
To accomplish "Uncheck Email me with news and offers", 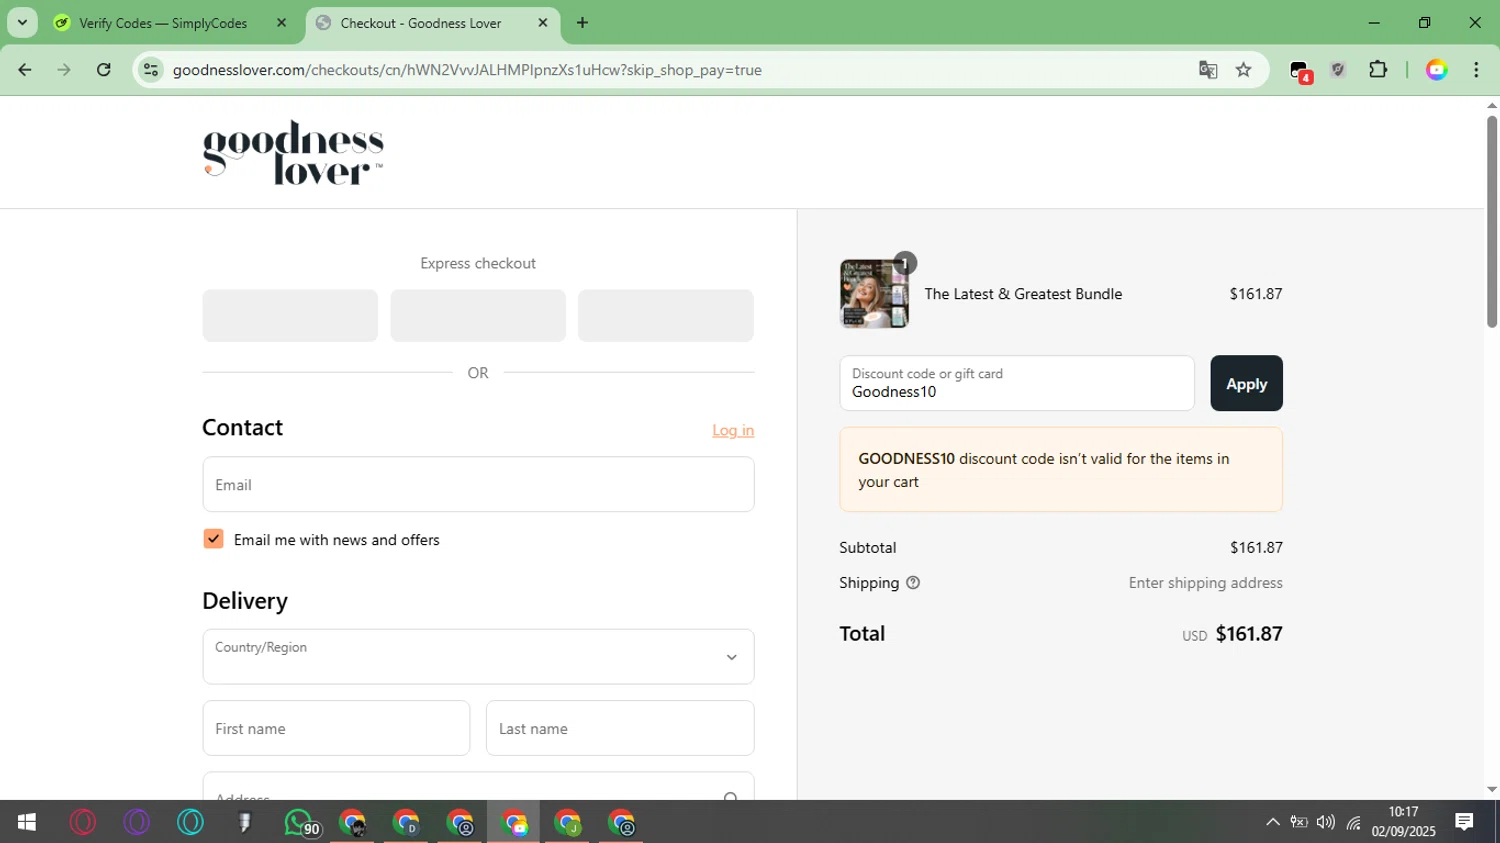I will [x=213, y=539].
